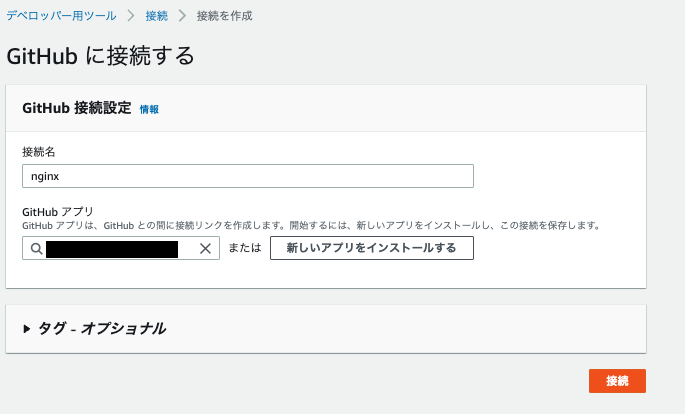Click the 接続を作成 breadcrumb text

point(224,16)
